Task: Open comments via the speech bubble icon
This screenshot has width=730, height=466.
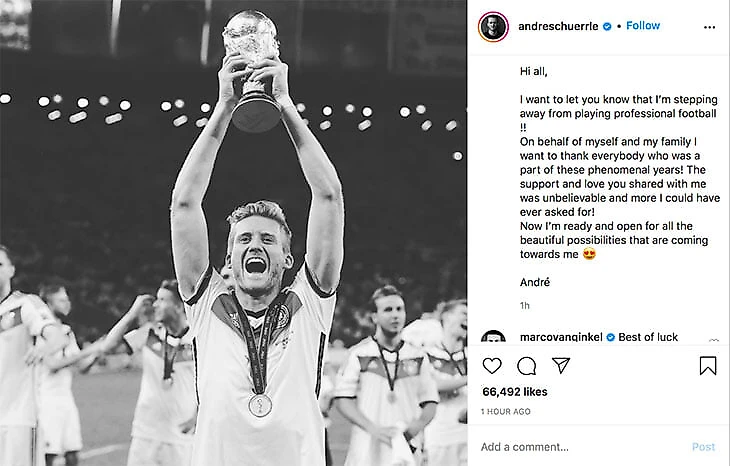Action: coord(526,366)
